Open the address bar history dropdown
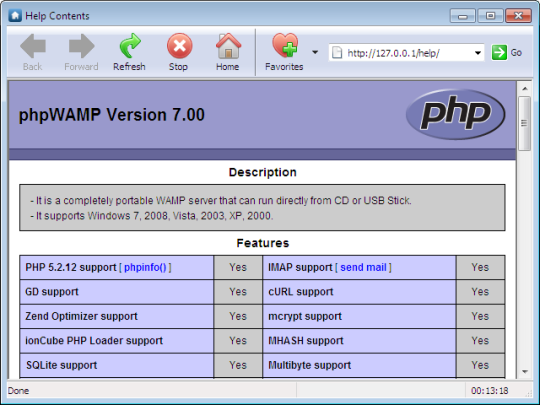540x405 pixels. point(478,53)
